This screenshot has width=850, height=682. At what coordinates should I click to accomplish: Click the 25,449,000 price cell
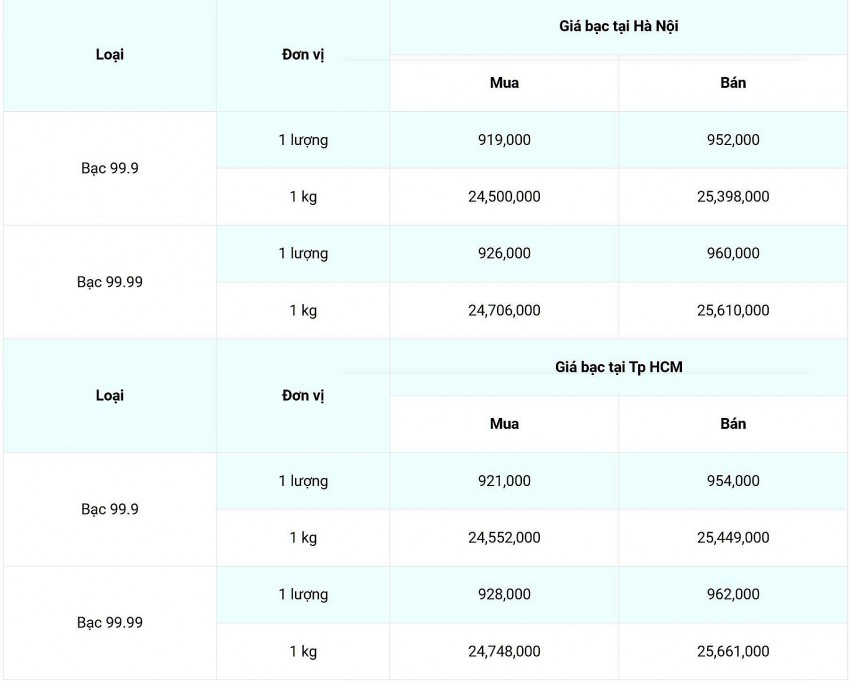[733, 538]
